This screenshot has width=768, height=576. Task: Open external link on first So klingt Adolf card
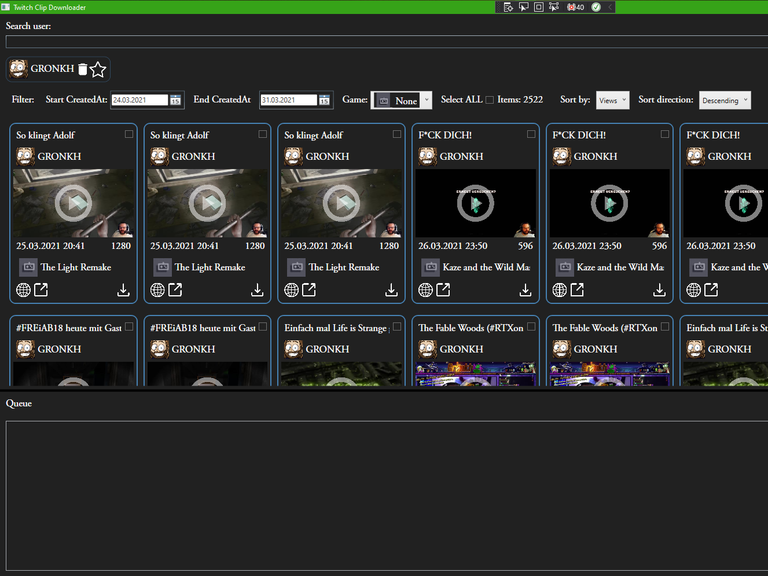pos(41,290)
